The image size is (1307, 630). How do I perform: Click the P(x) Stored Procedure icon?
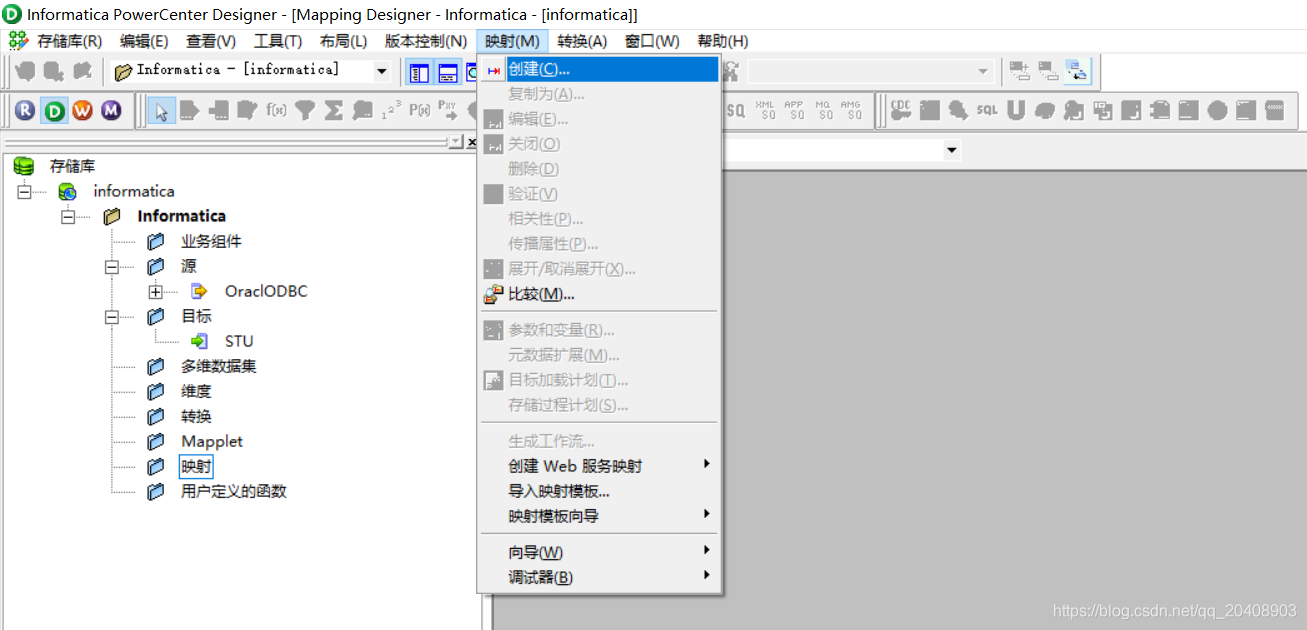tap(420, 110)
